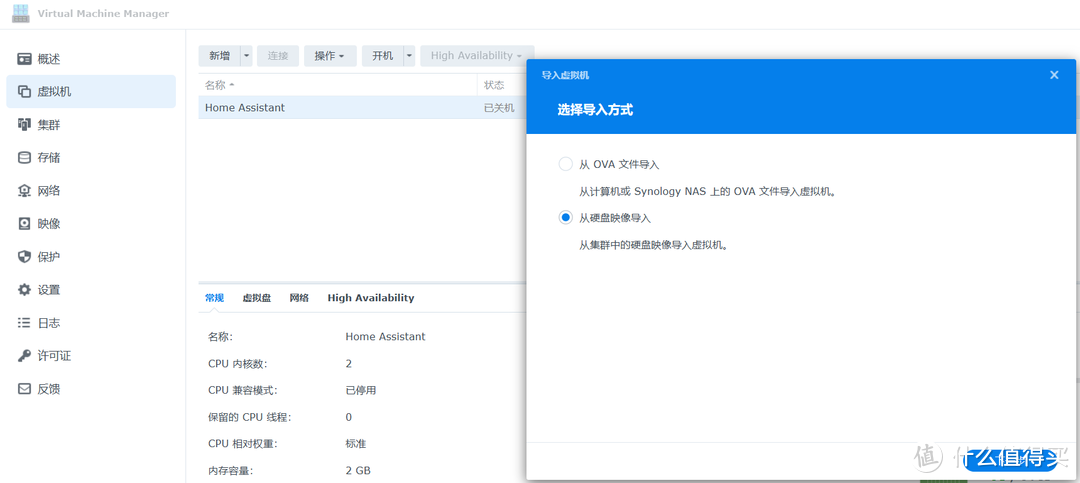
Task: Open the 操作 dropdown menu
Action: 330,56
